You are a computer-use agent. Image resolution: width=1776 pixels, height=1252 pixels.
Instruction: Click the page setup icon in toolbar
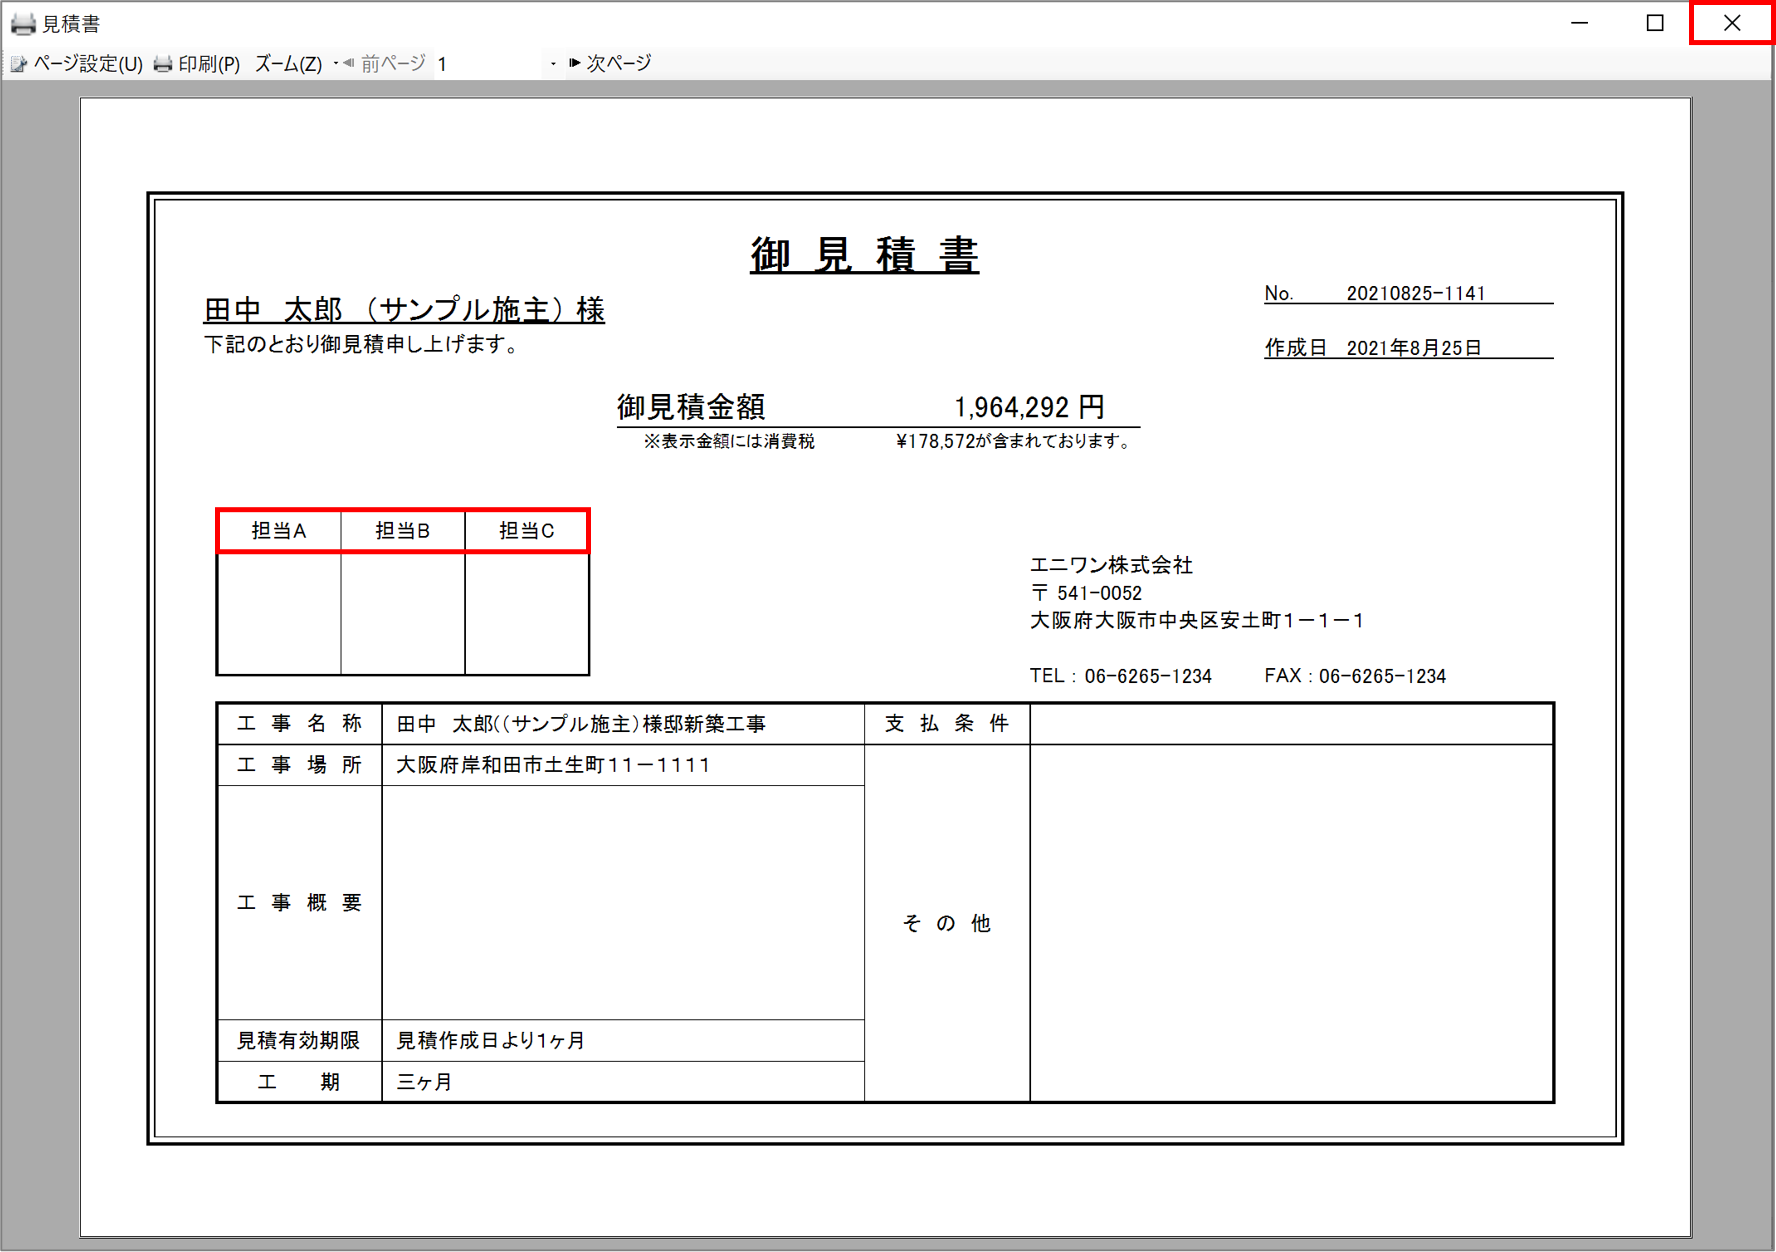pyautogui.click(x=19, y=64)
